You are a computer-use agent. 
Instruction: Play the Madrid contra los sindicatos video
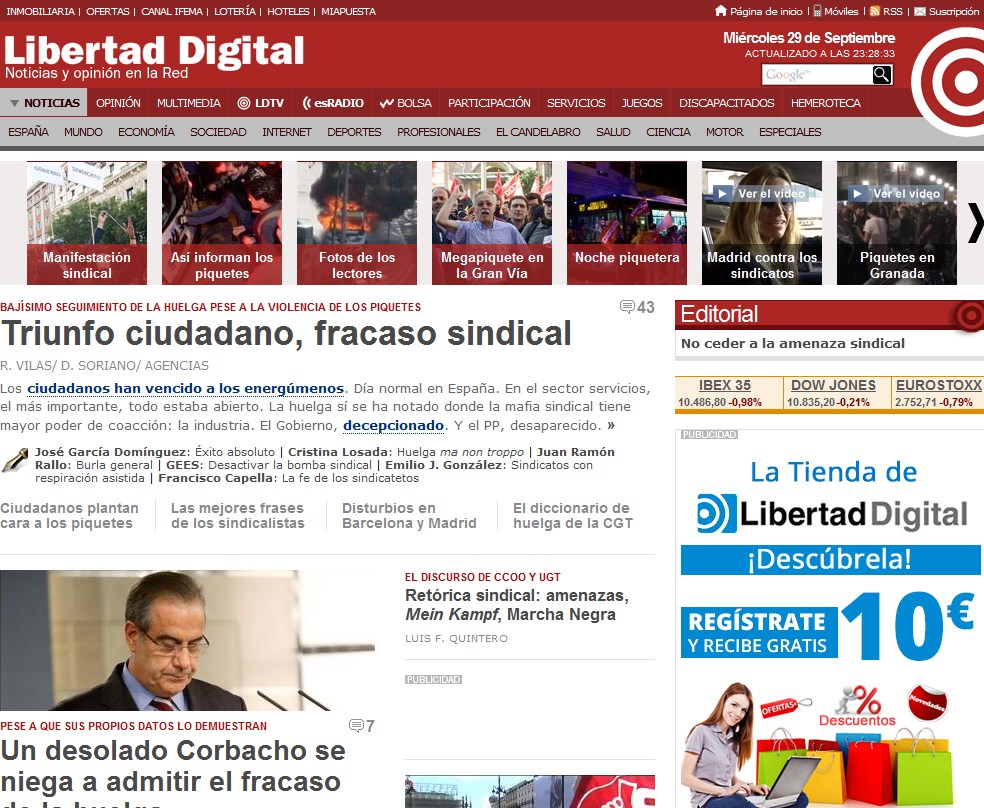[722, 194]
